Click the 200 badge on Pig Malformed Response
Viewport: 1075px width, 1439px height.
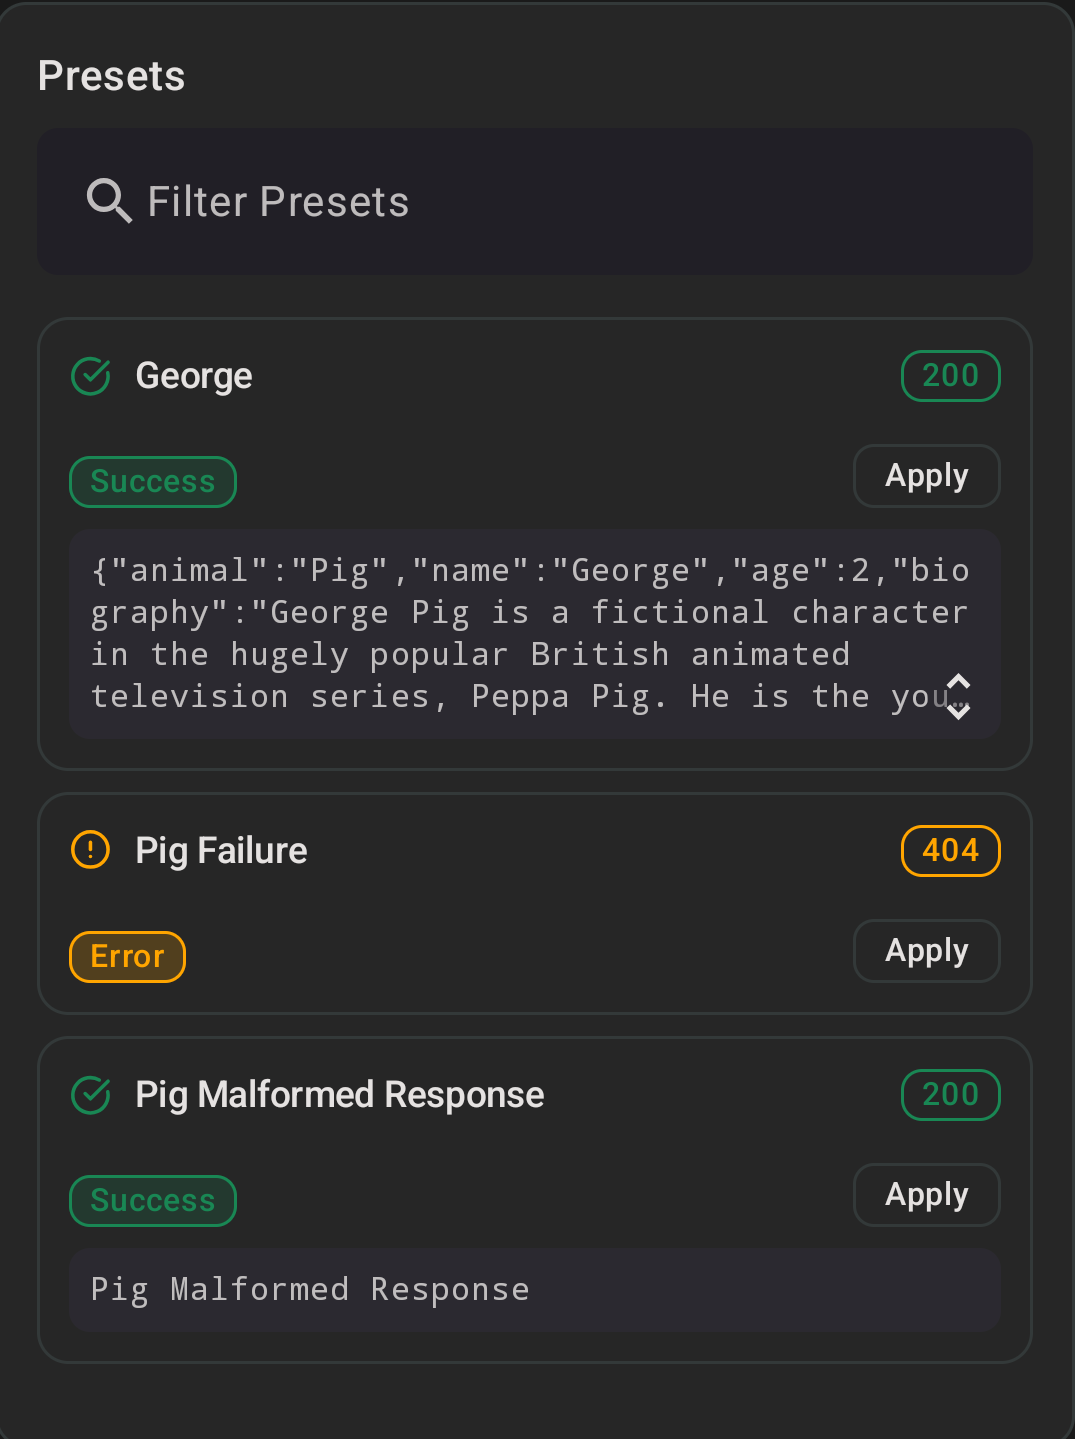(950, 1094)
